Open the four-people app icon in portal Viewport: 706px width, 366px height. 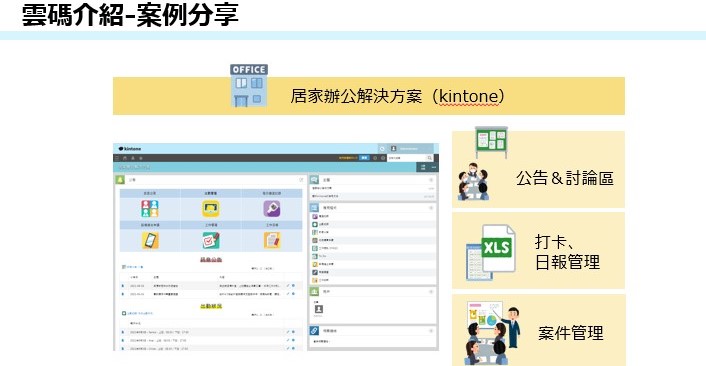pos(149,208)
